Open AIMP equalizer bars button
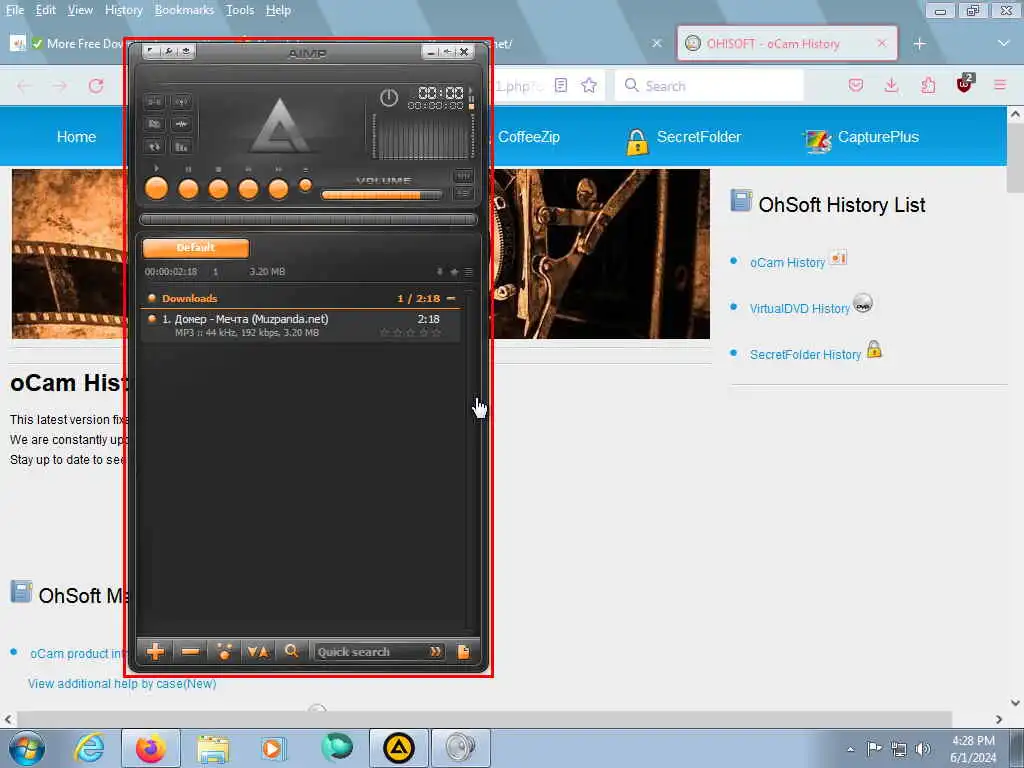This screenshot has height=768, width=1024. tap(182, 147)
